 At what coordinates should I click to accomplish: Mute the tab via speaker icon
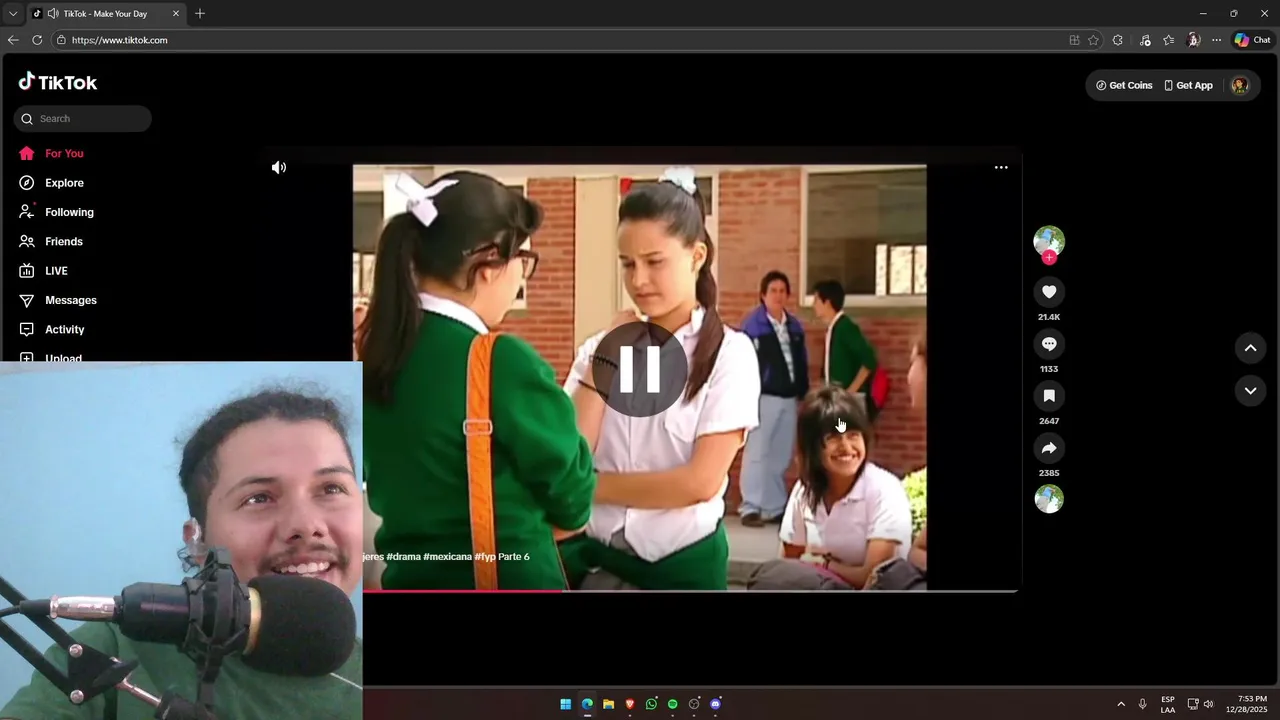click(x=52, y=14)
